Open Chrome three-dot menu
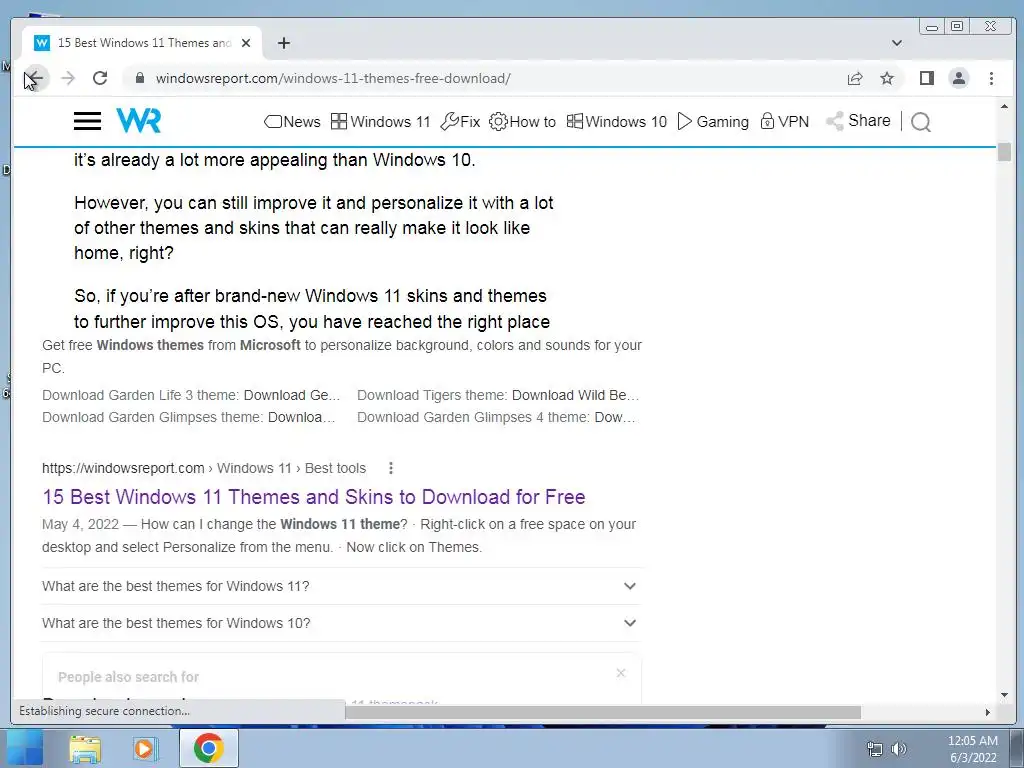Screen dimensions: 1024x768 [x=991, y=78]
